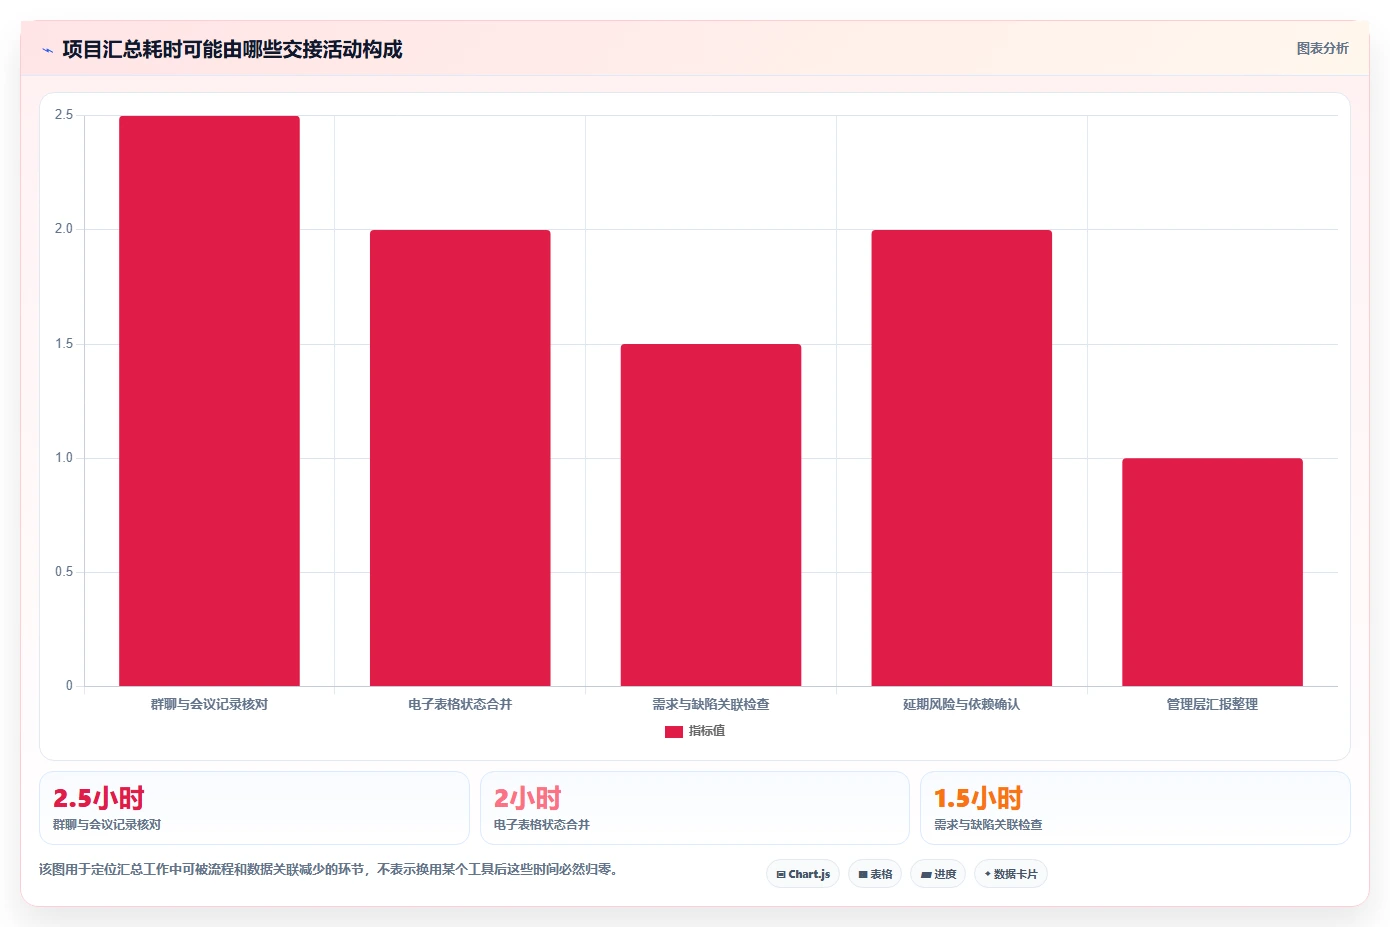Open the 2小时 data card

[x=695, y=808]
